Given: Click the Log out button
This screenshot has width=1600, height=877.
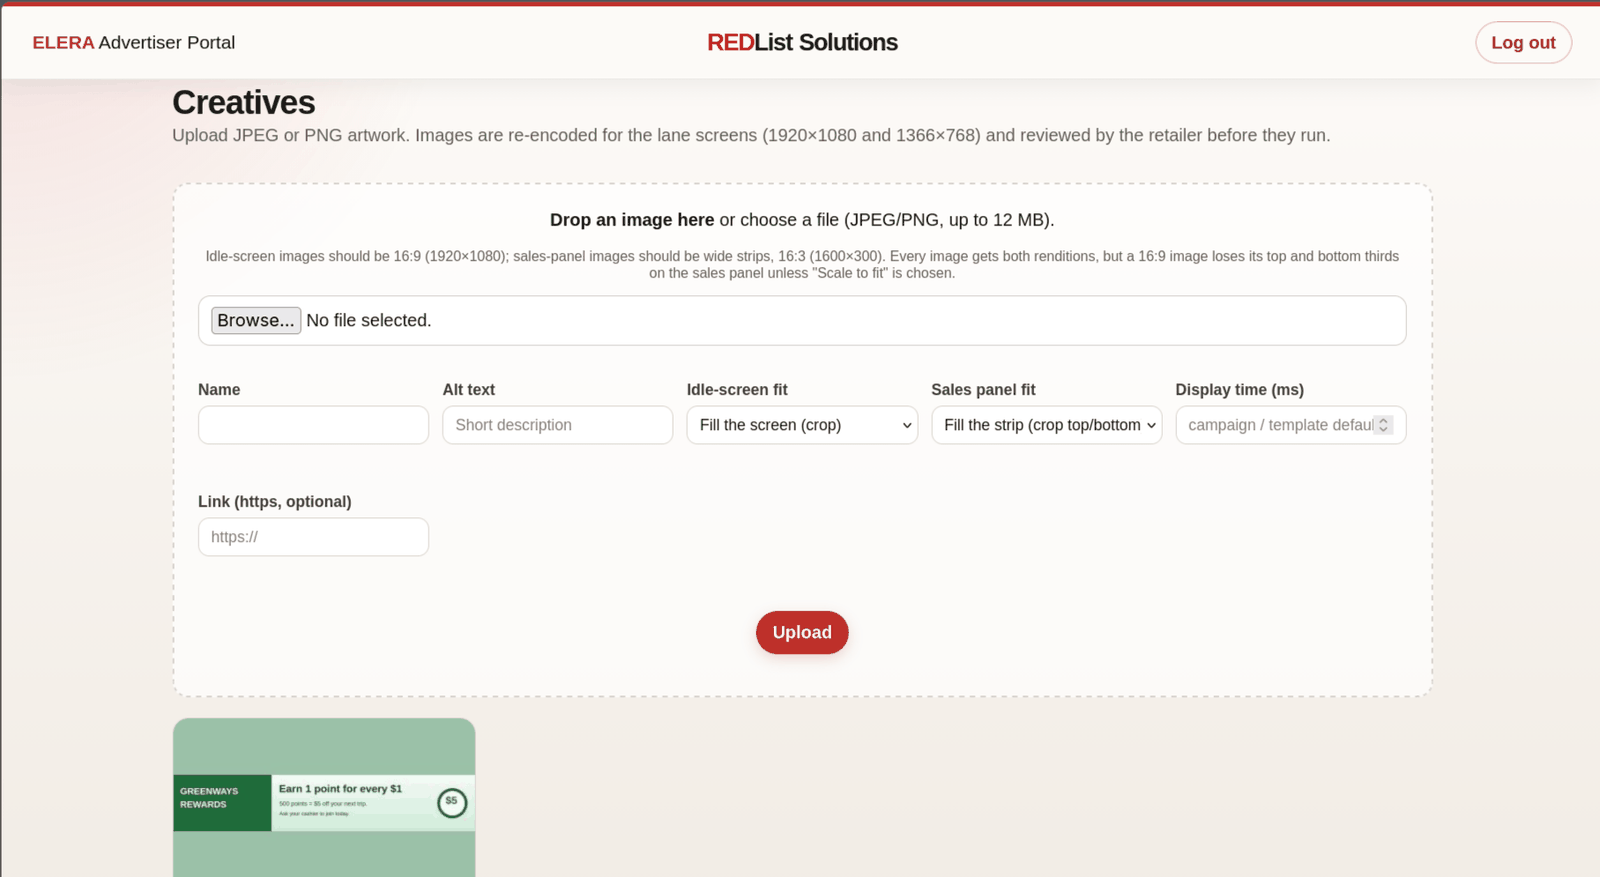Looking at the screenshot, I should [x=1523, y=43].
